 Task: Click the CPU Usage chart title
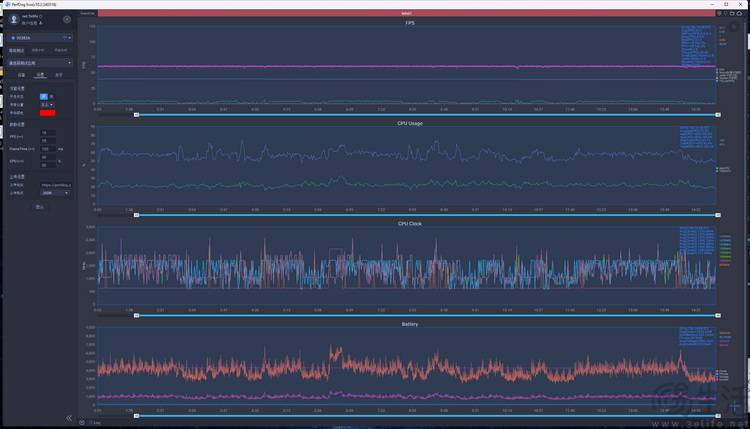[410, 123]
